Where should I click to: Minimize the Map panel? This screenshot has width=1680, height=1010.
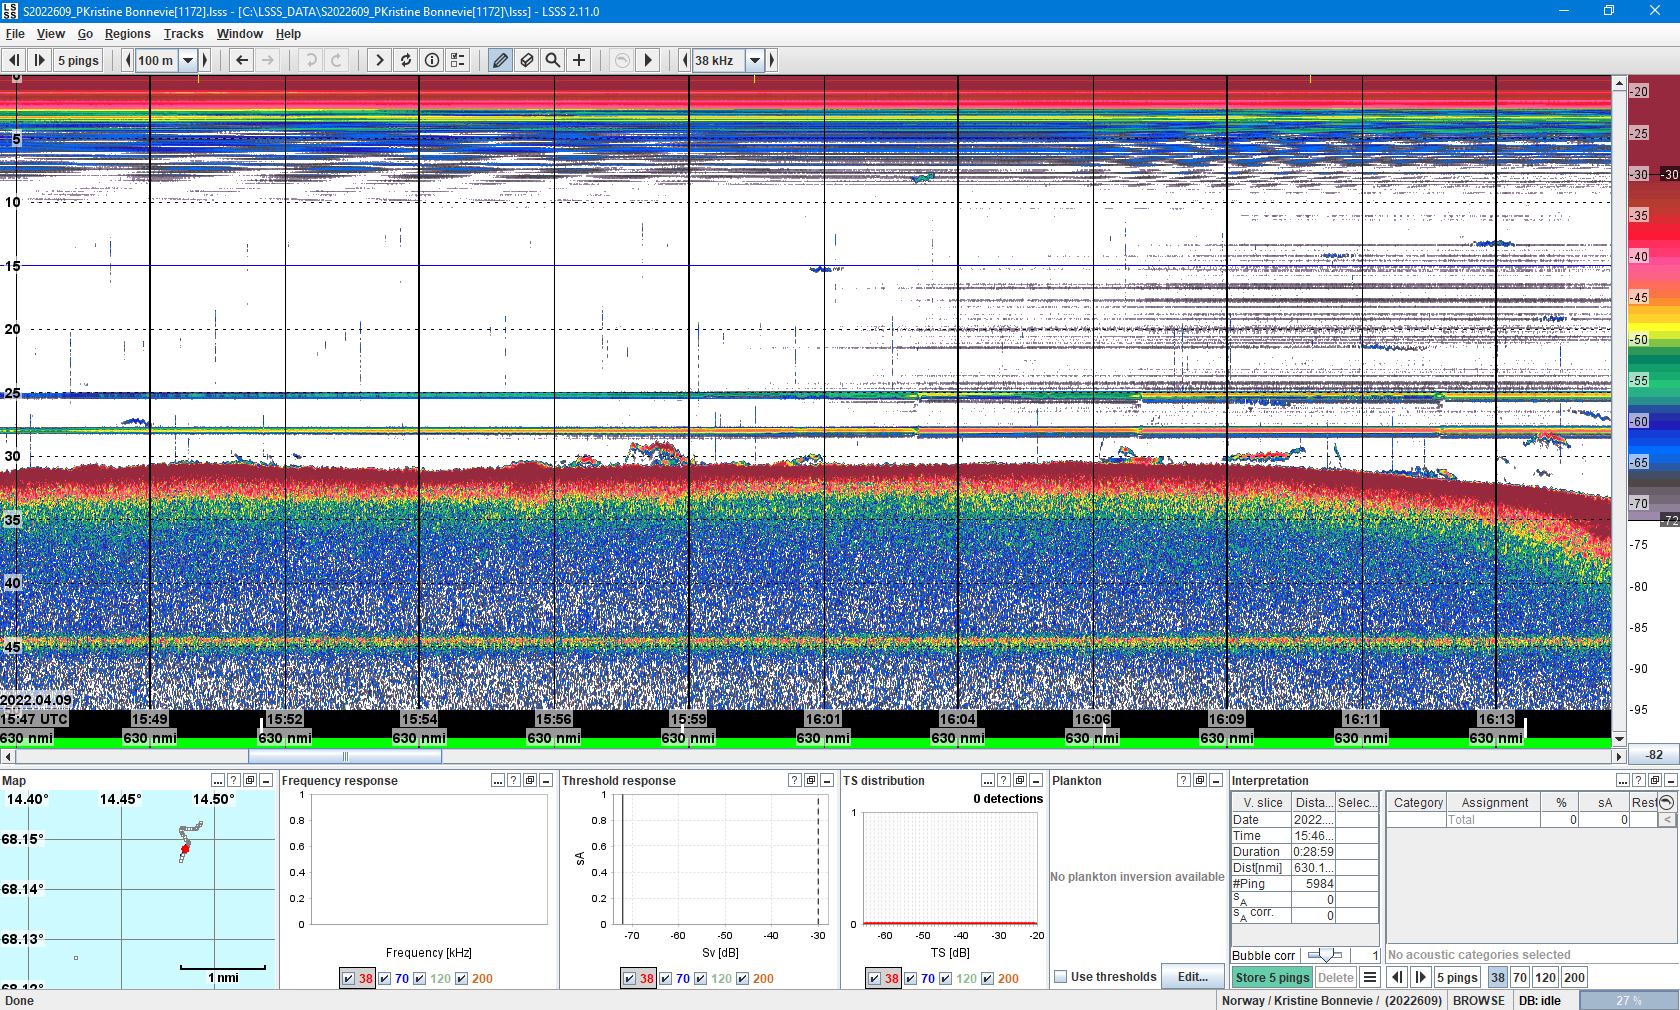click(266, 781)
